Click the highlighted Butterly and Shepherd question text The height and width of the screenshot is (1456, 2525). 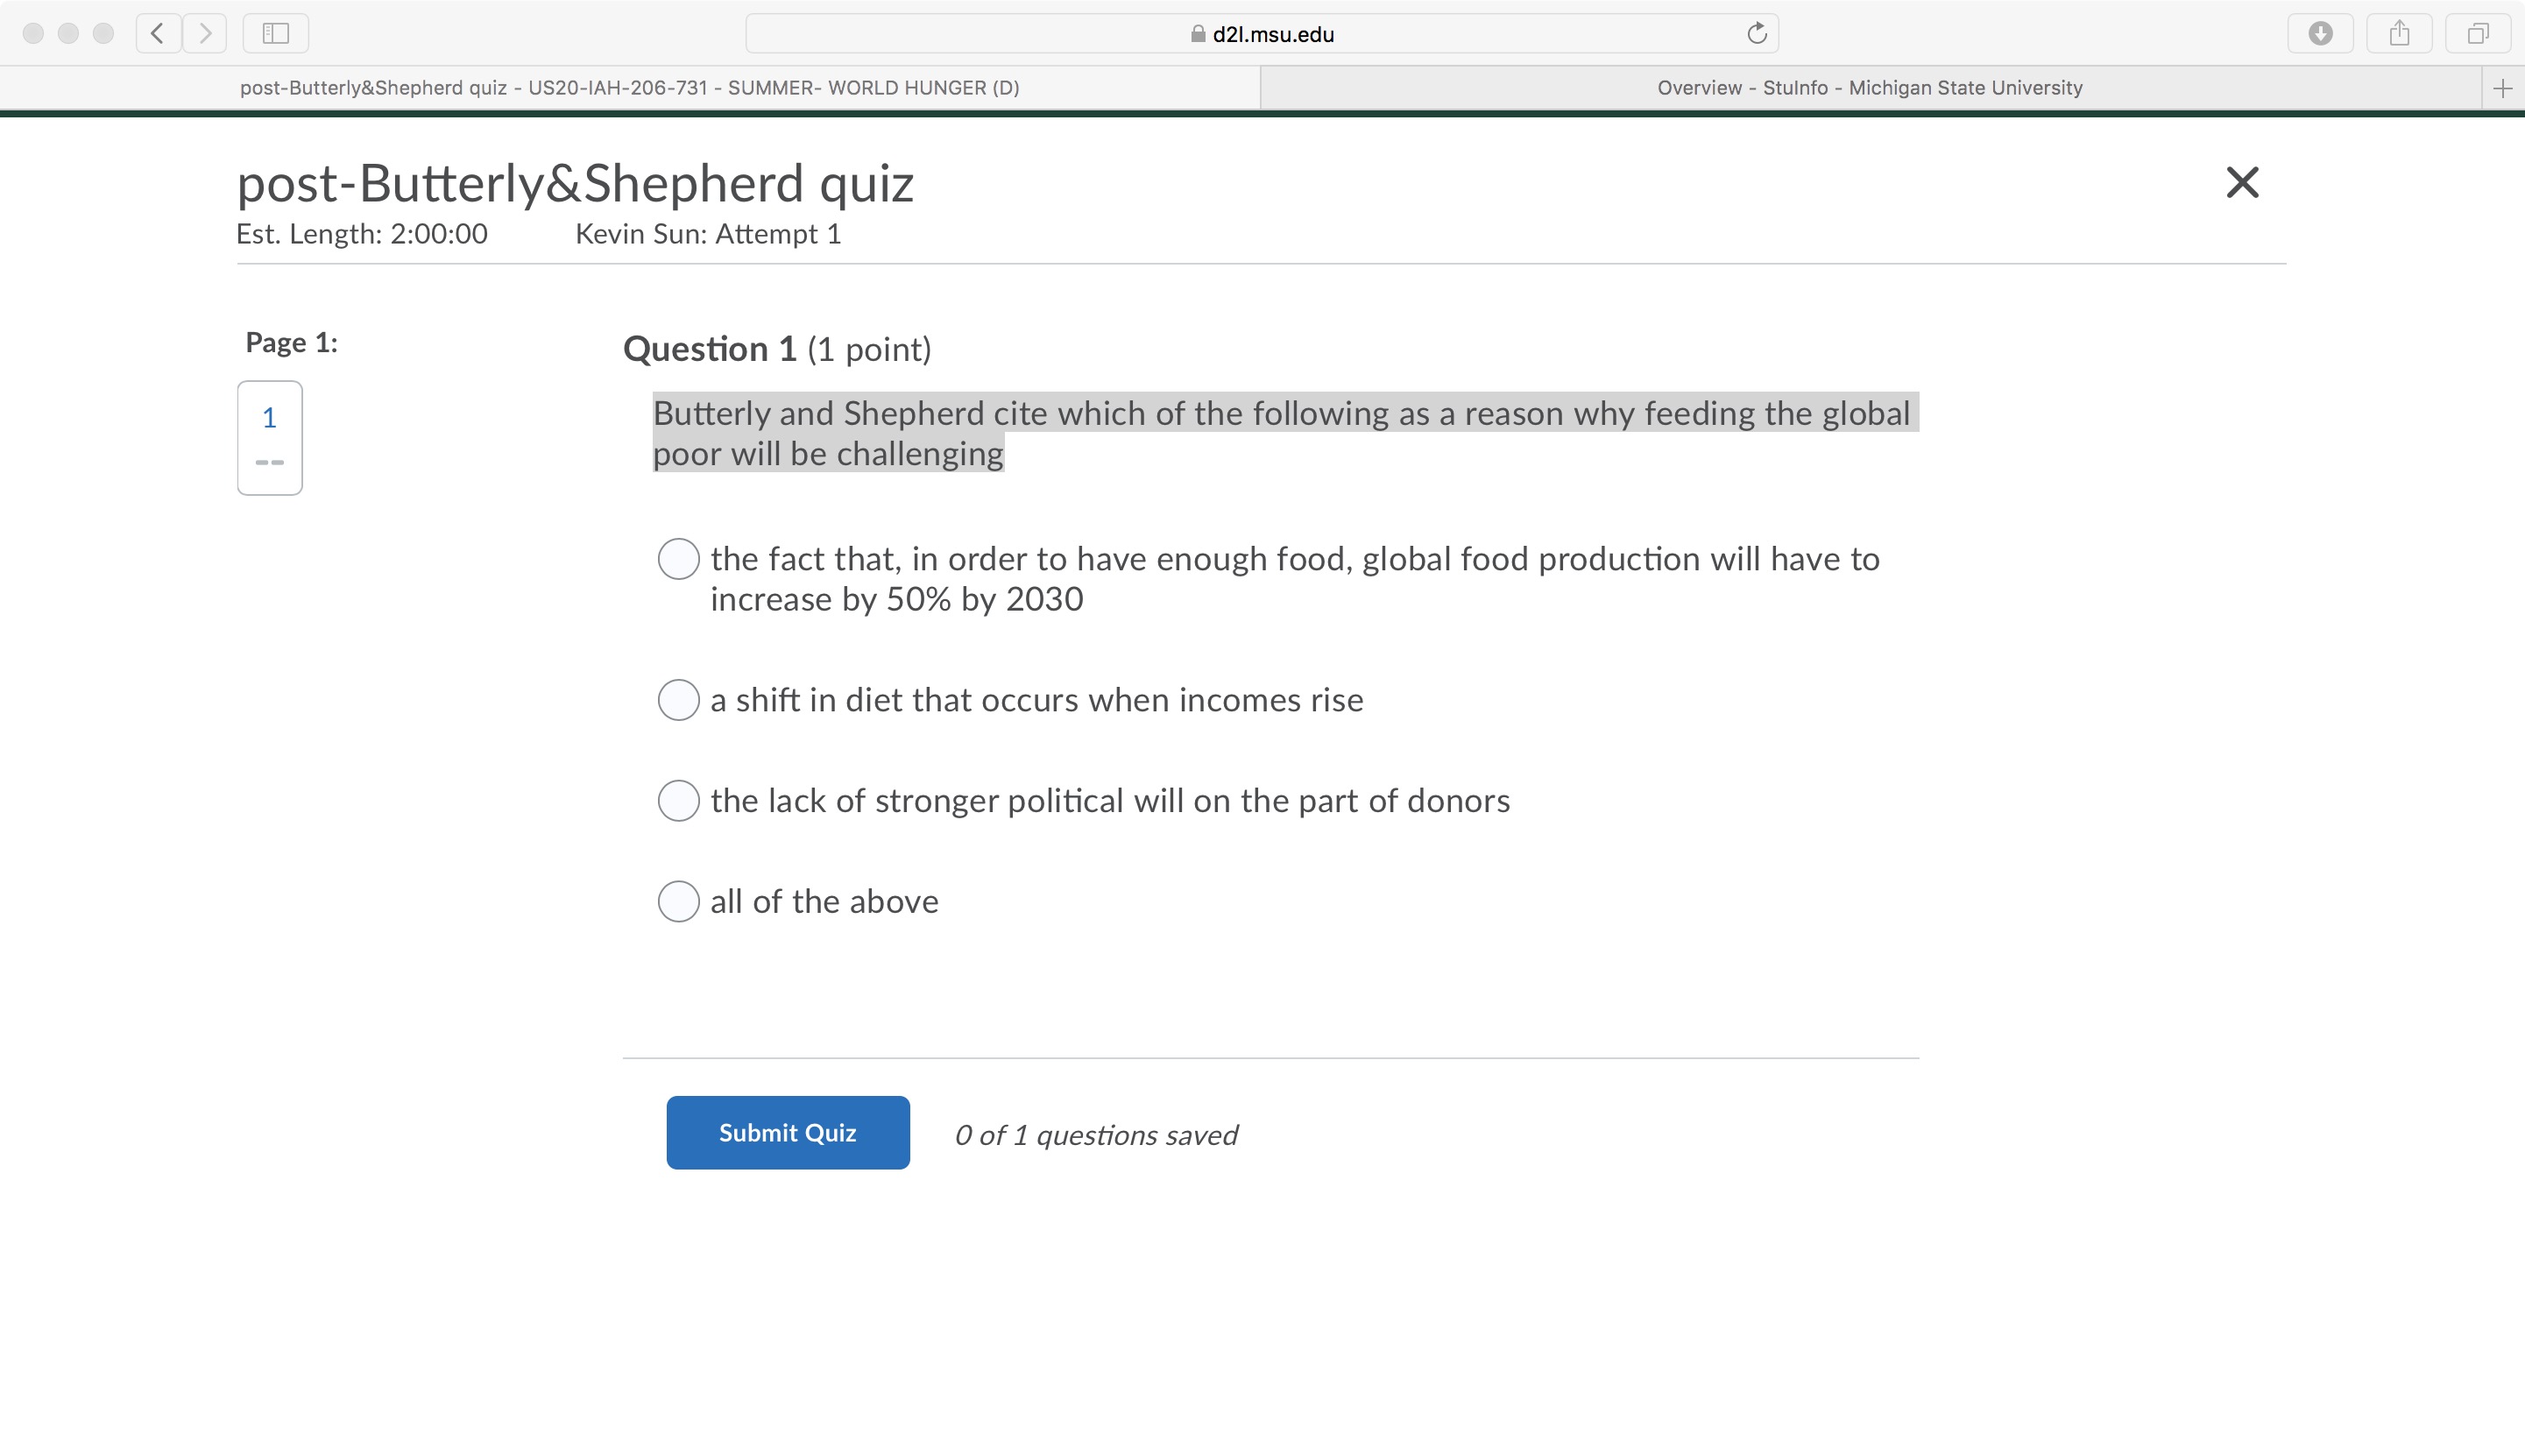[x=1285, y=433]
